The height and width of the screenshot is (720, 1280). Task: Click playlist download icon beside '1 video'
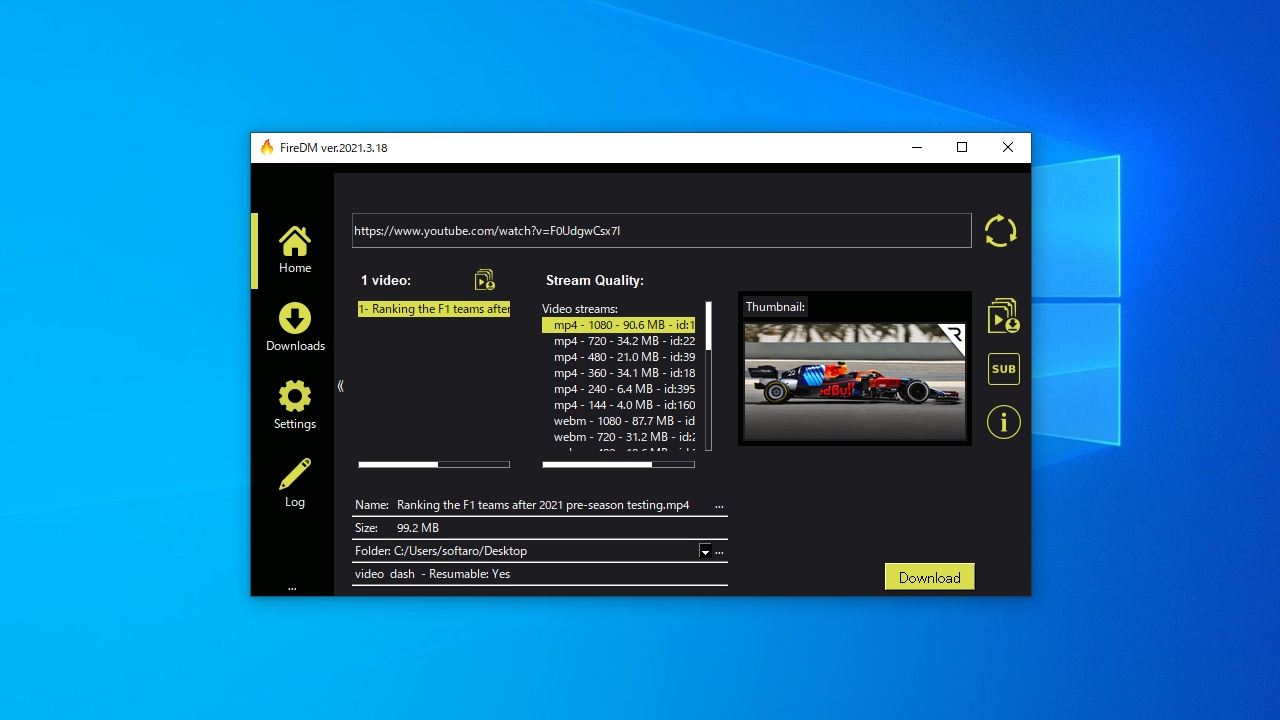click(x=485, y=280)
